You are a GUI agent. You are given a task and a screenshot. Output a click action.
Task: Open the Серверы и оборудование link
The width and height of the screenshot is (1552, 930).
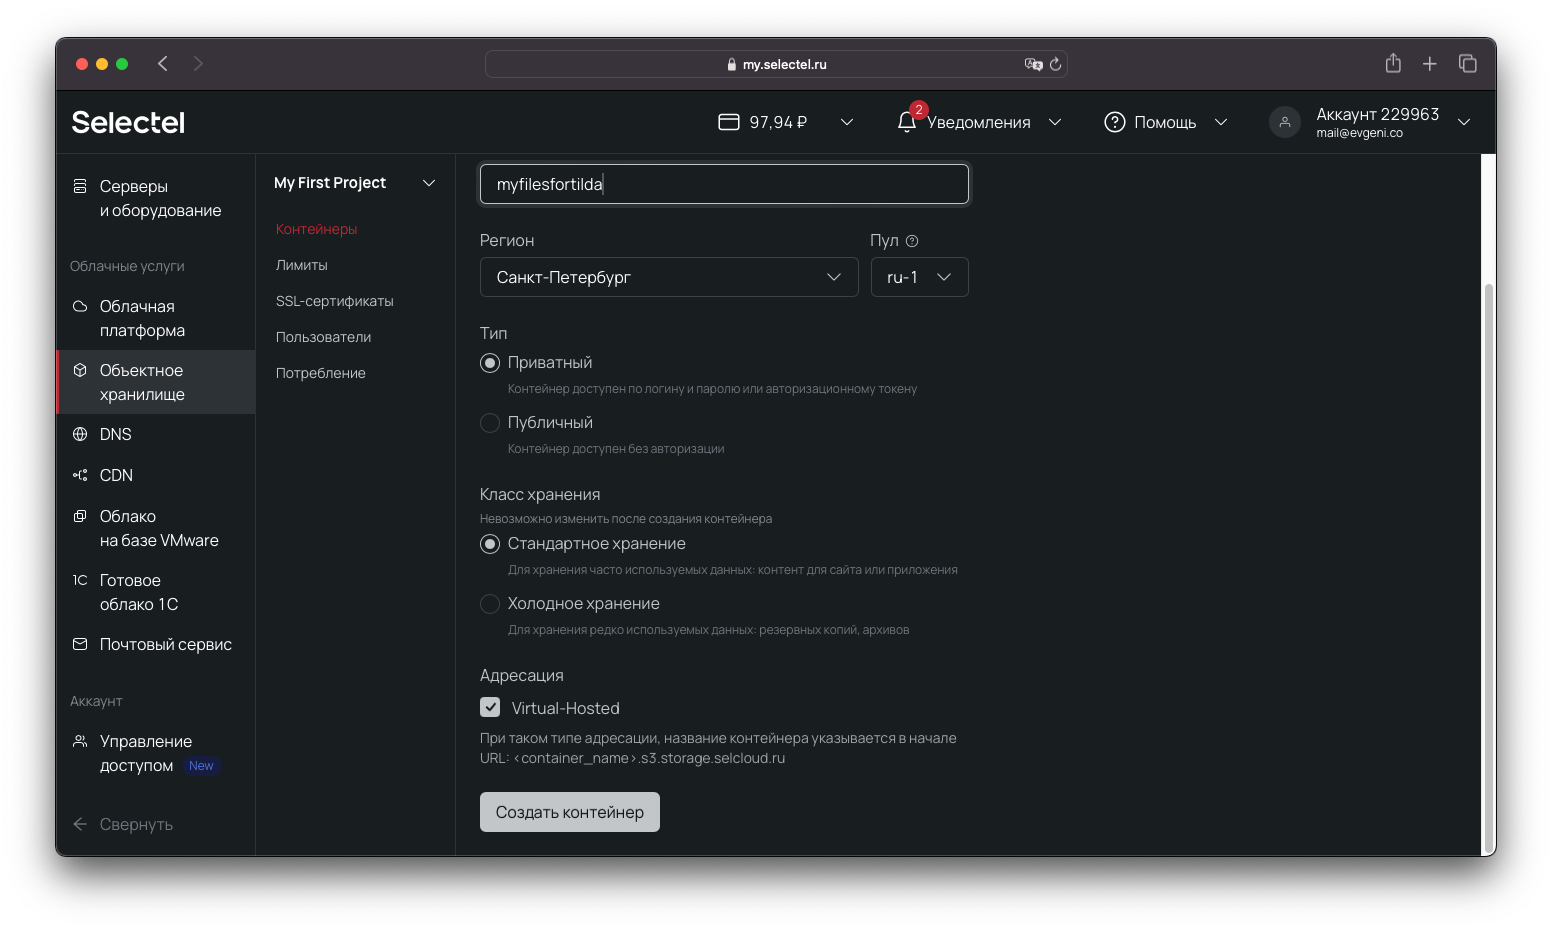(160, 198)
